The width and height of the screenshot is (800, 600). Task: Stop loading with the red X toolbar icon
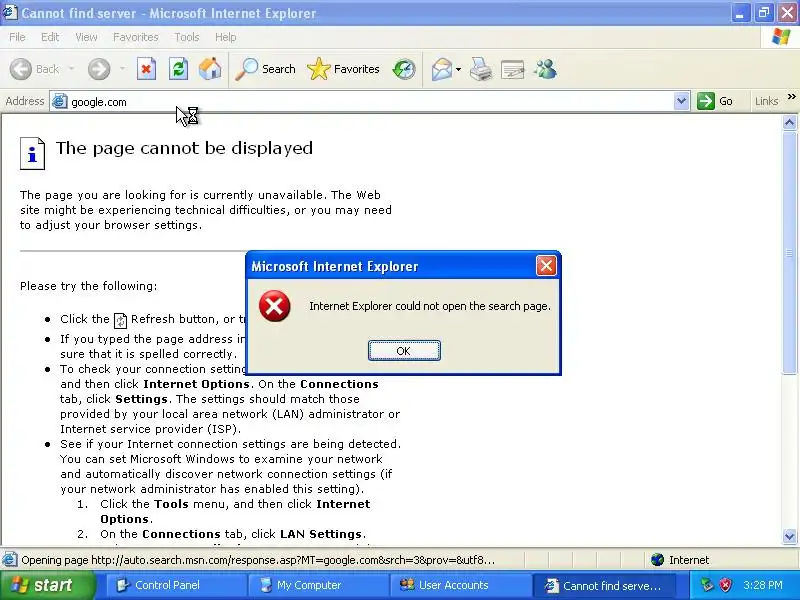tap(146, 69)
